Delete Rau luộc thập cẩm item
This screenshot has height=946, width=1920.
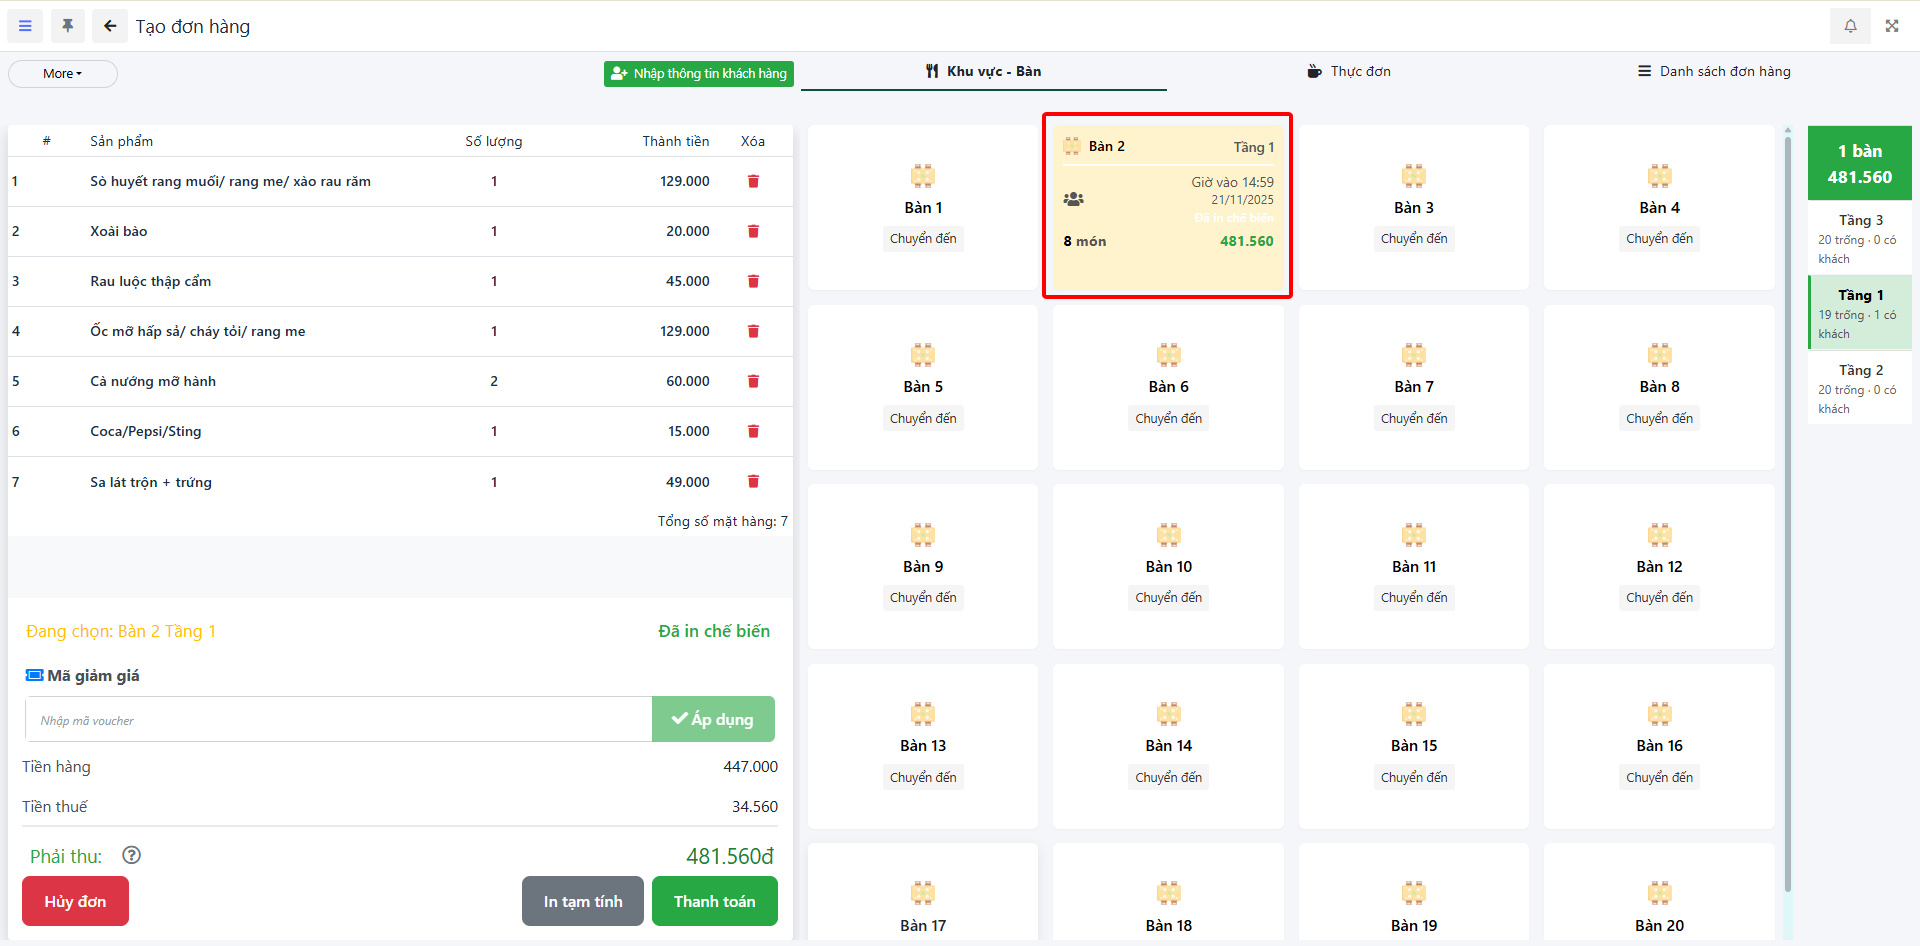(753, 281)
